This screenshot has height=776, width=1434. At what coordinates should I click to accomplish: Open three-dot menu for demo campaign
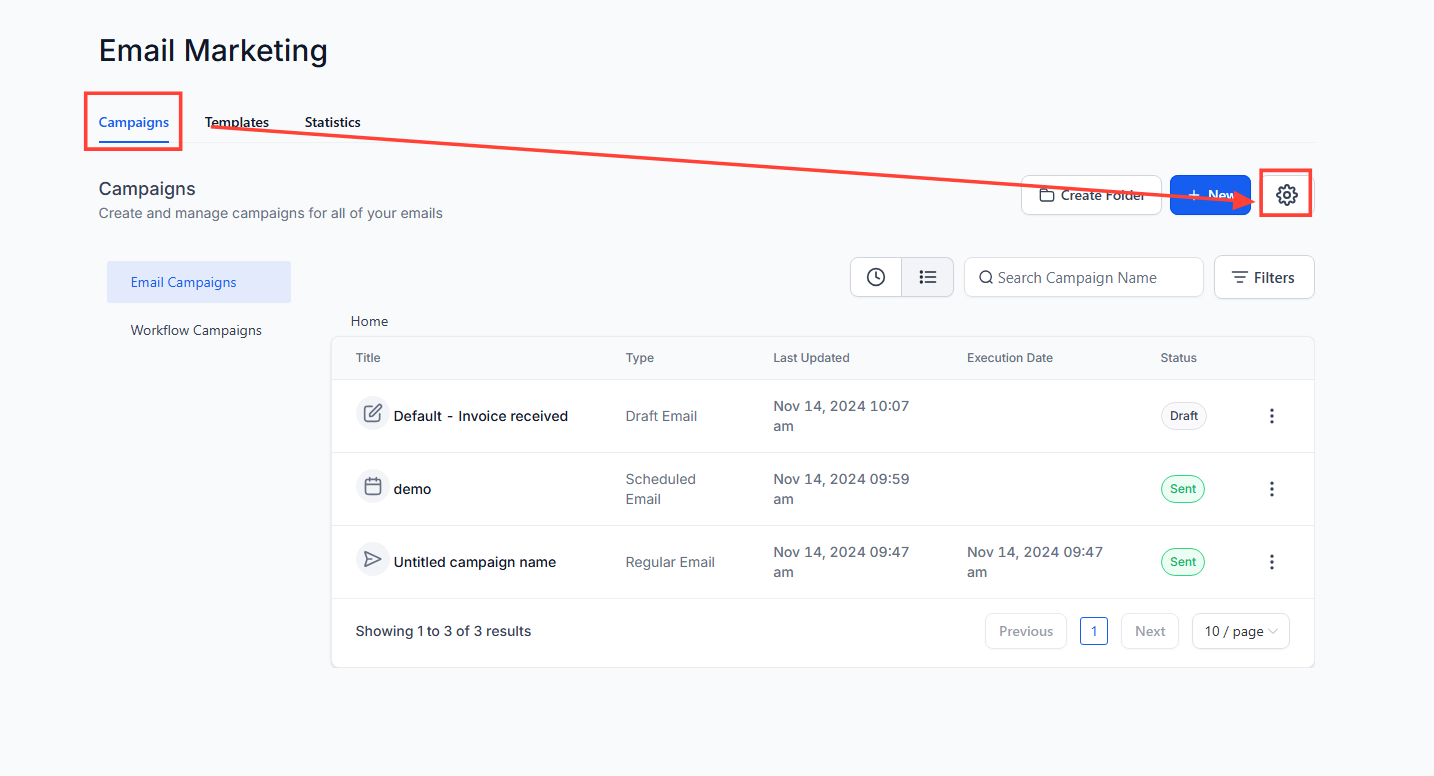[x=1271, y=489]
